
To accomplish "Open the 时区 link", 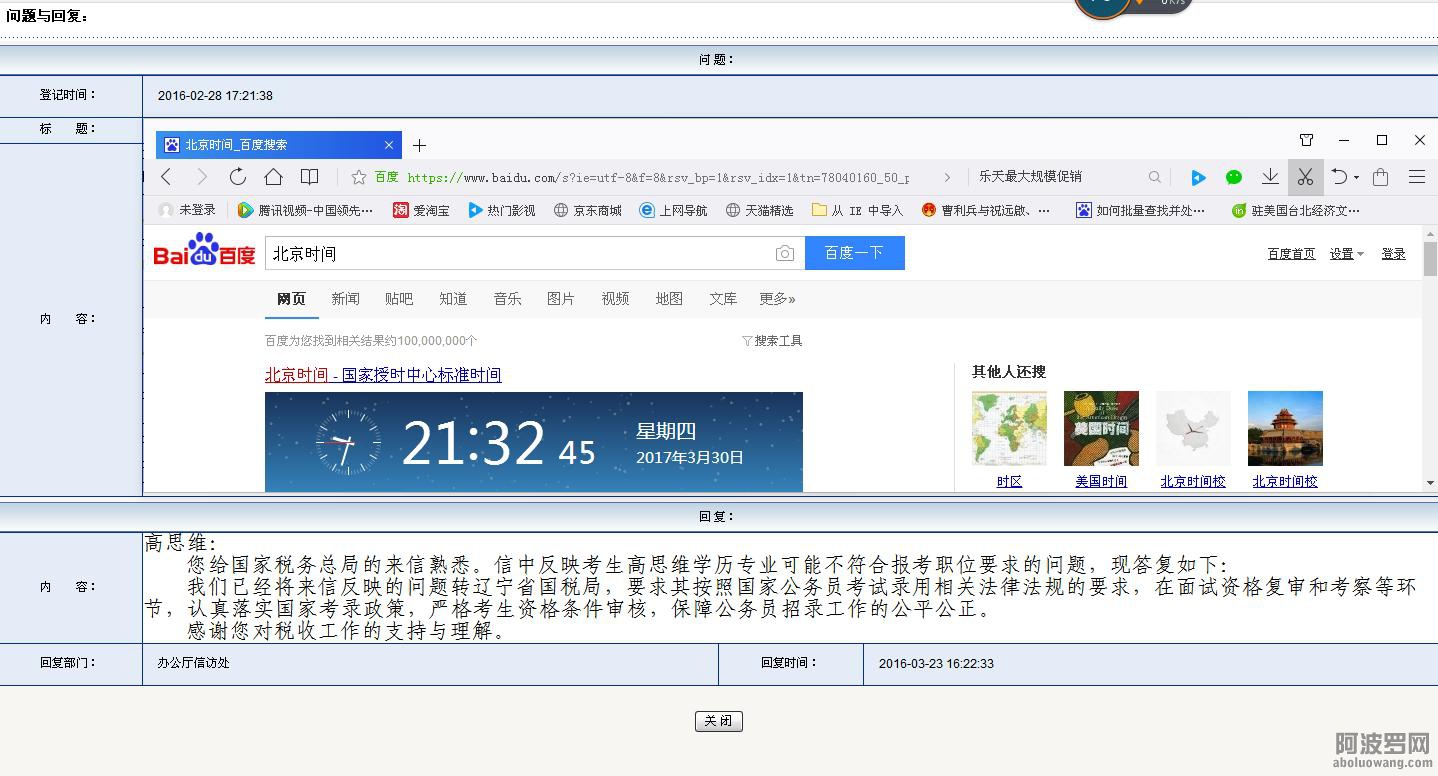I will (x=1009, y=481).
